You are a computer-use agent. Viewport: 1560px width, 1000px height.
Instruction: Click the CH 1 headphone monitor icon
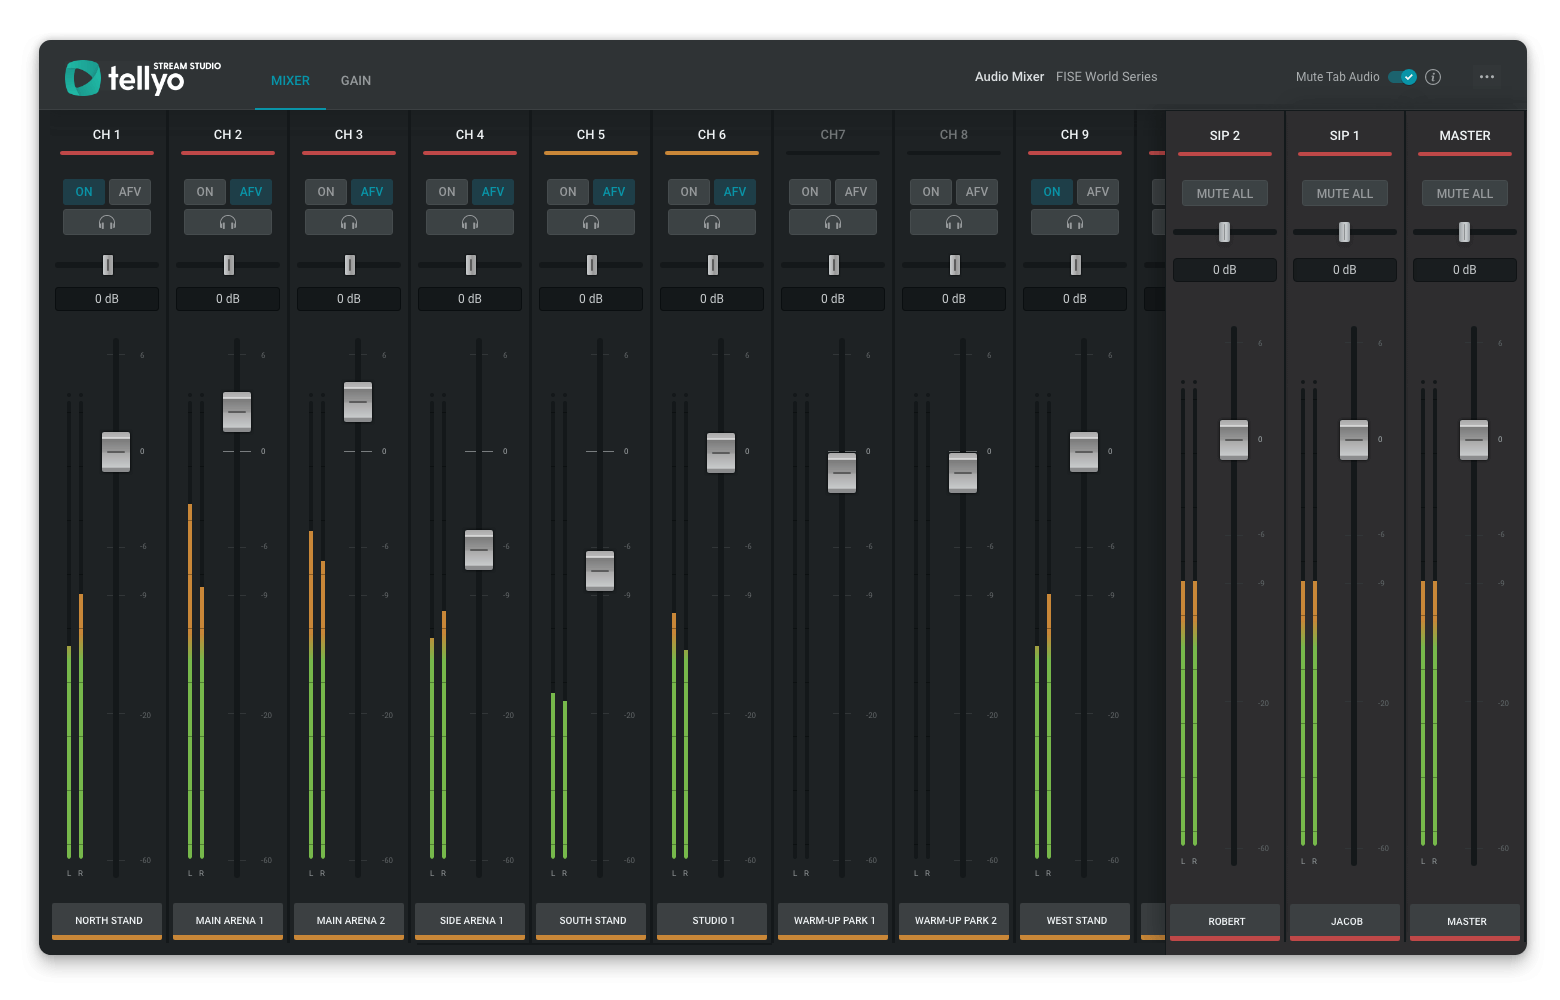[x=107, y=222]
